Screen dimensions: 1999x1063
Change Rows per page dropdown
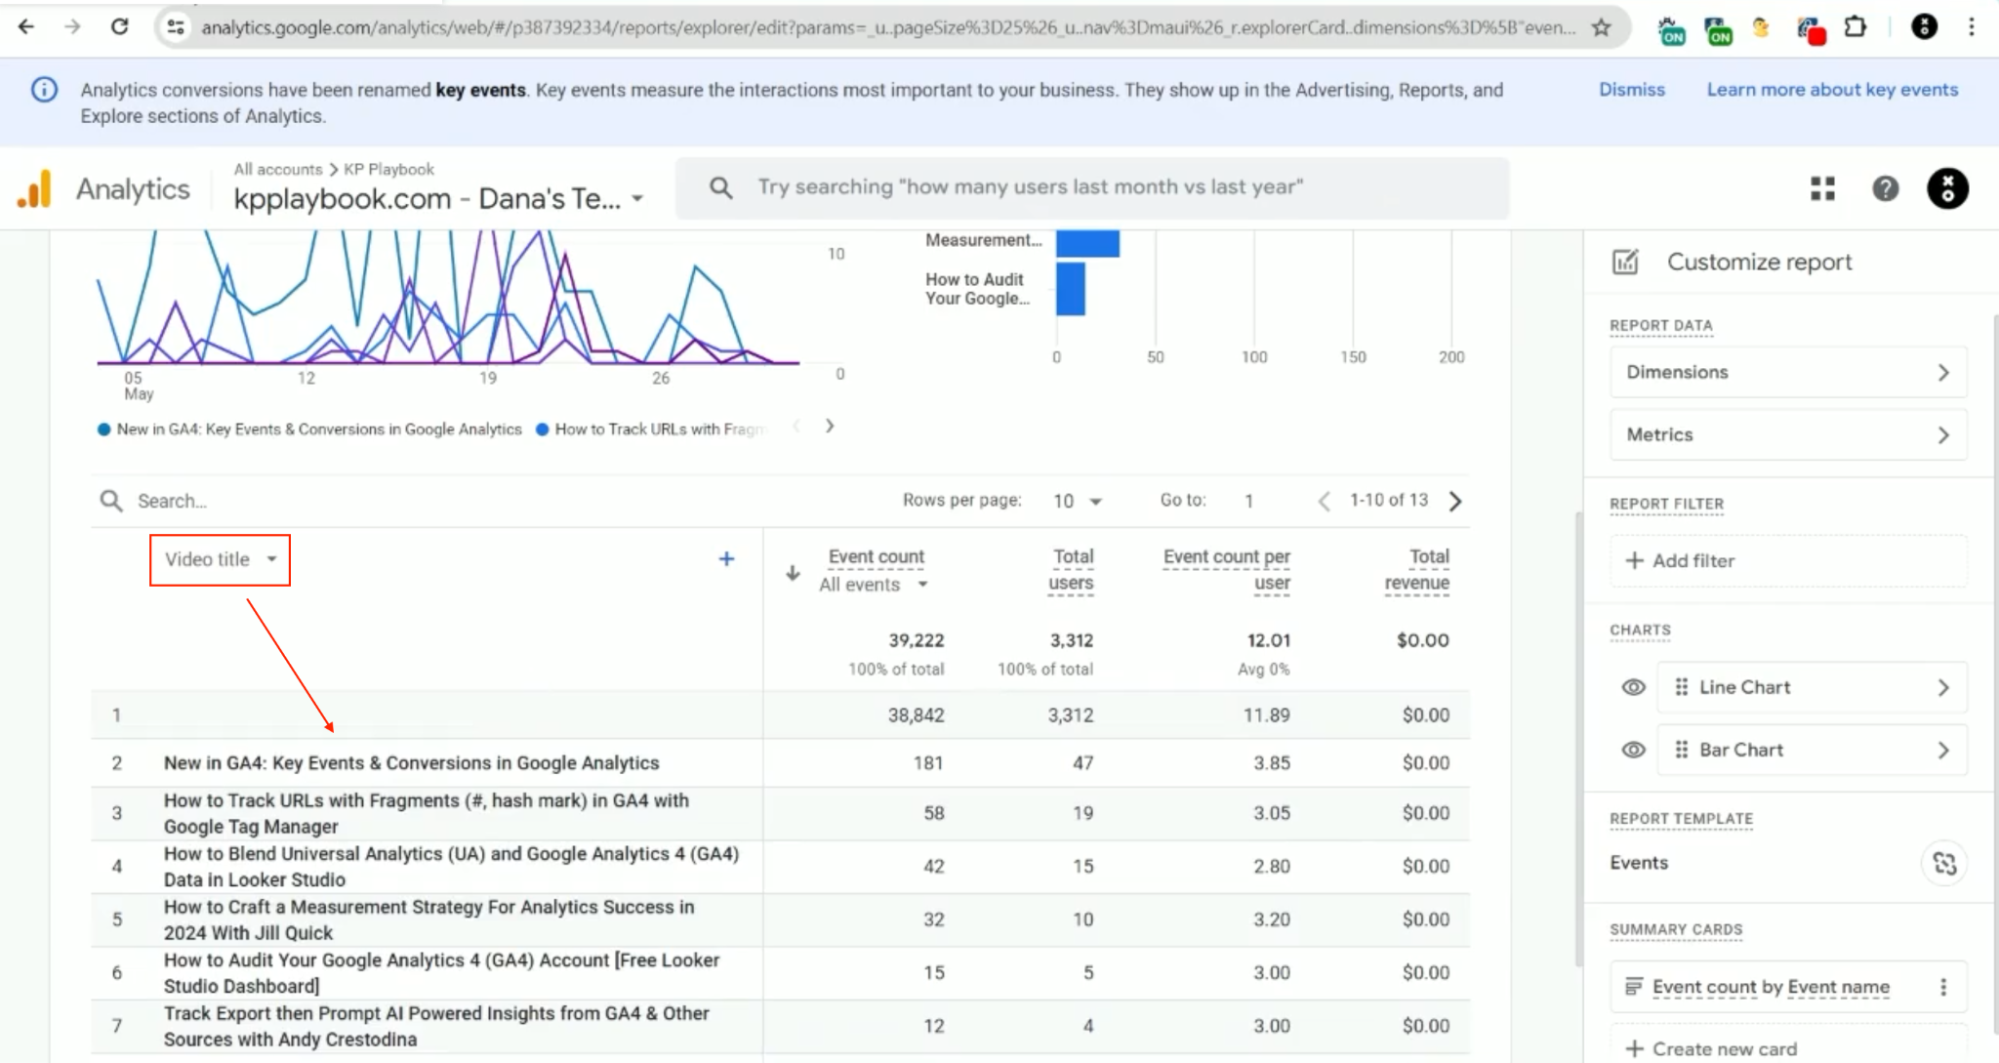pyautogui.click(x=1077, y=501)
